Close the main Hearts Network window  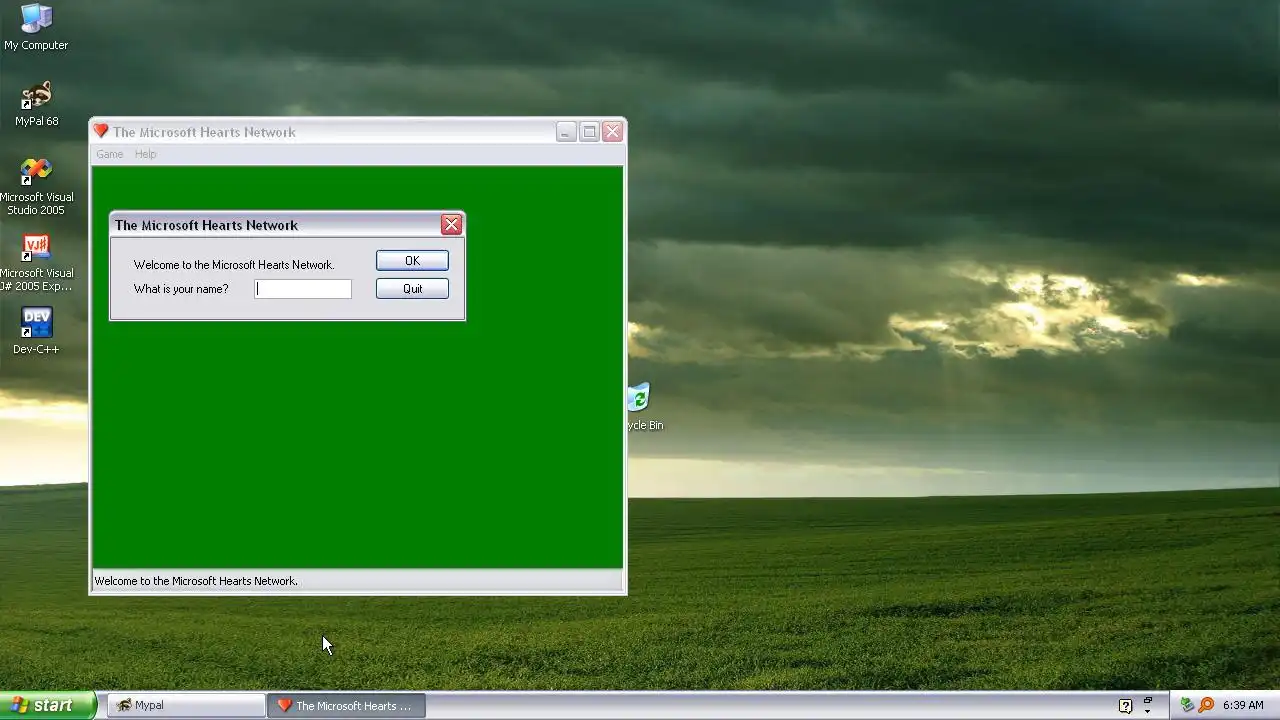pos(613,132)
